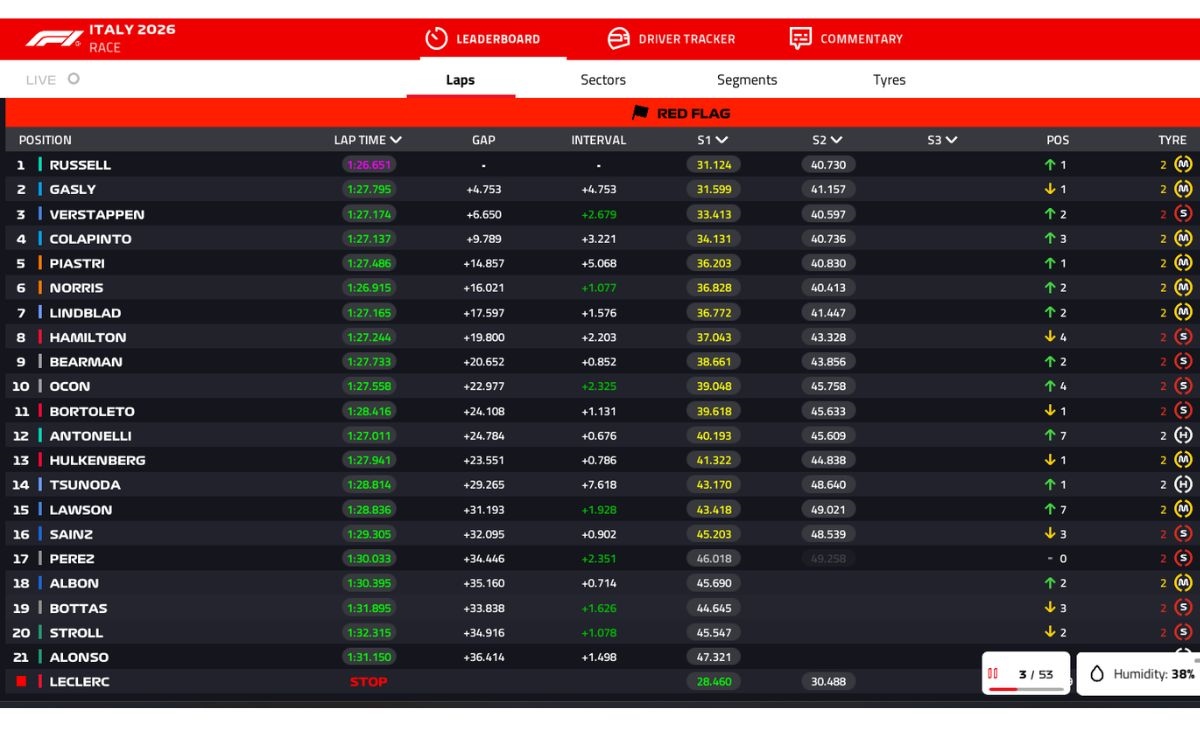Click Leclerc's green S1 time 28.460
1200x729 pixels.
[713, 681]
